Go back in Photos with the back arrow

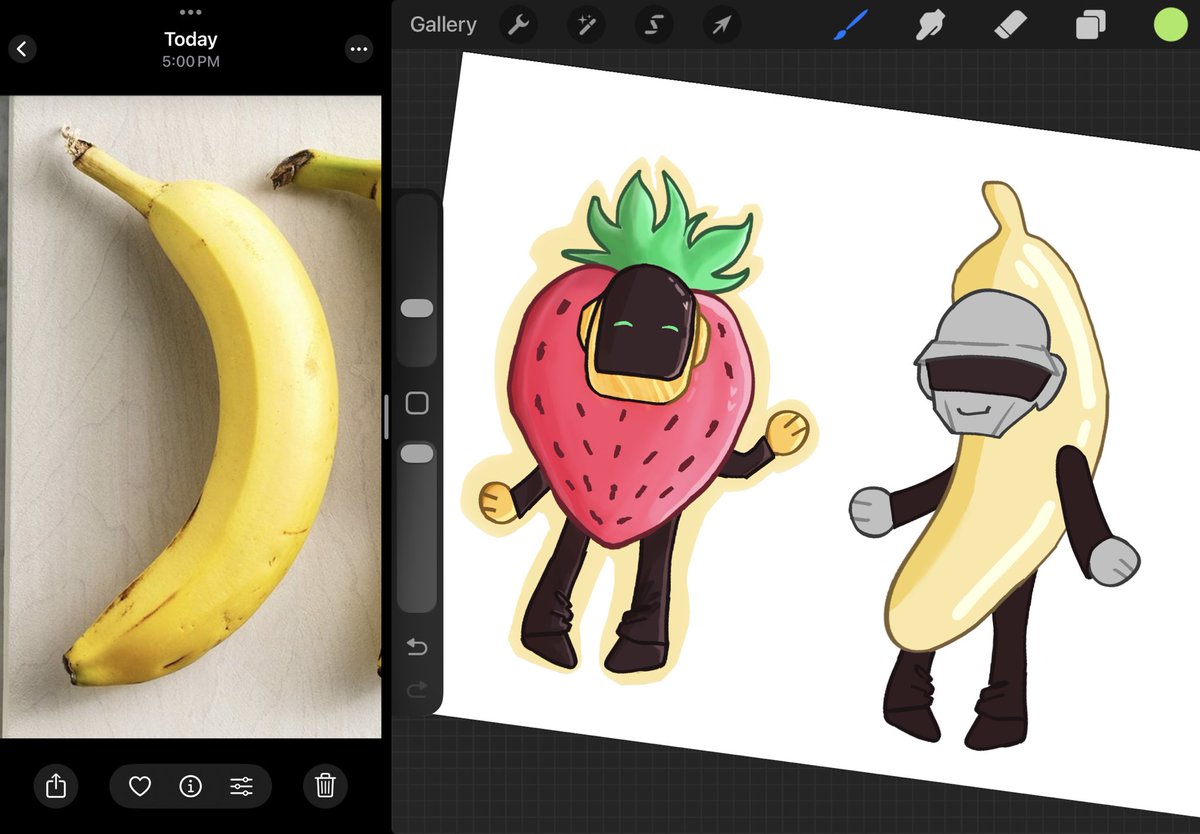coord(22,49)
